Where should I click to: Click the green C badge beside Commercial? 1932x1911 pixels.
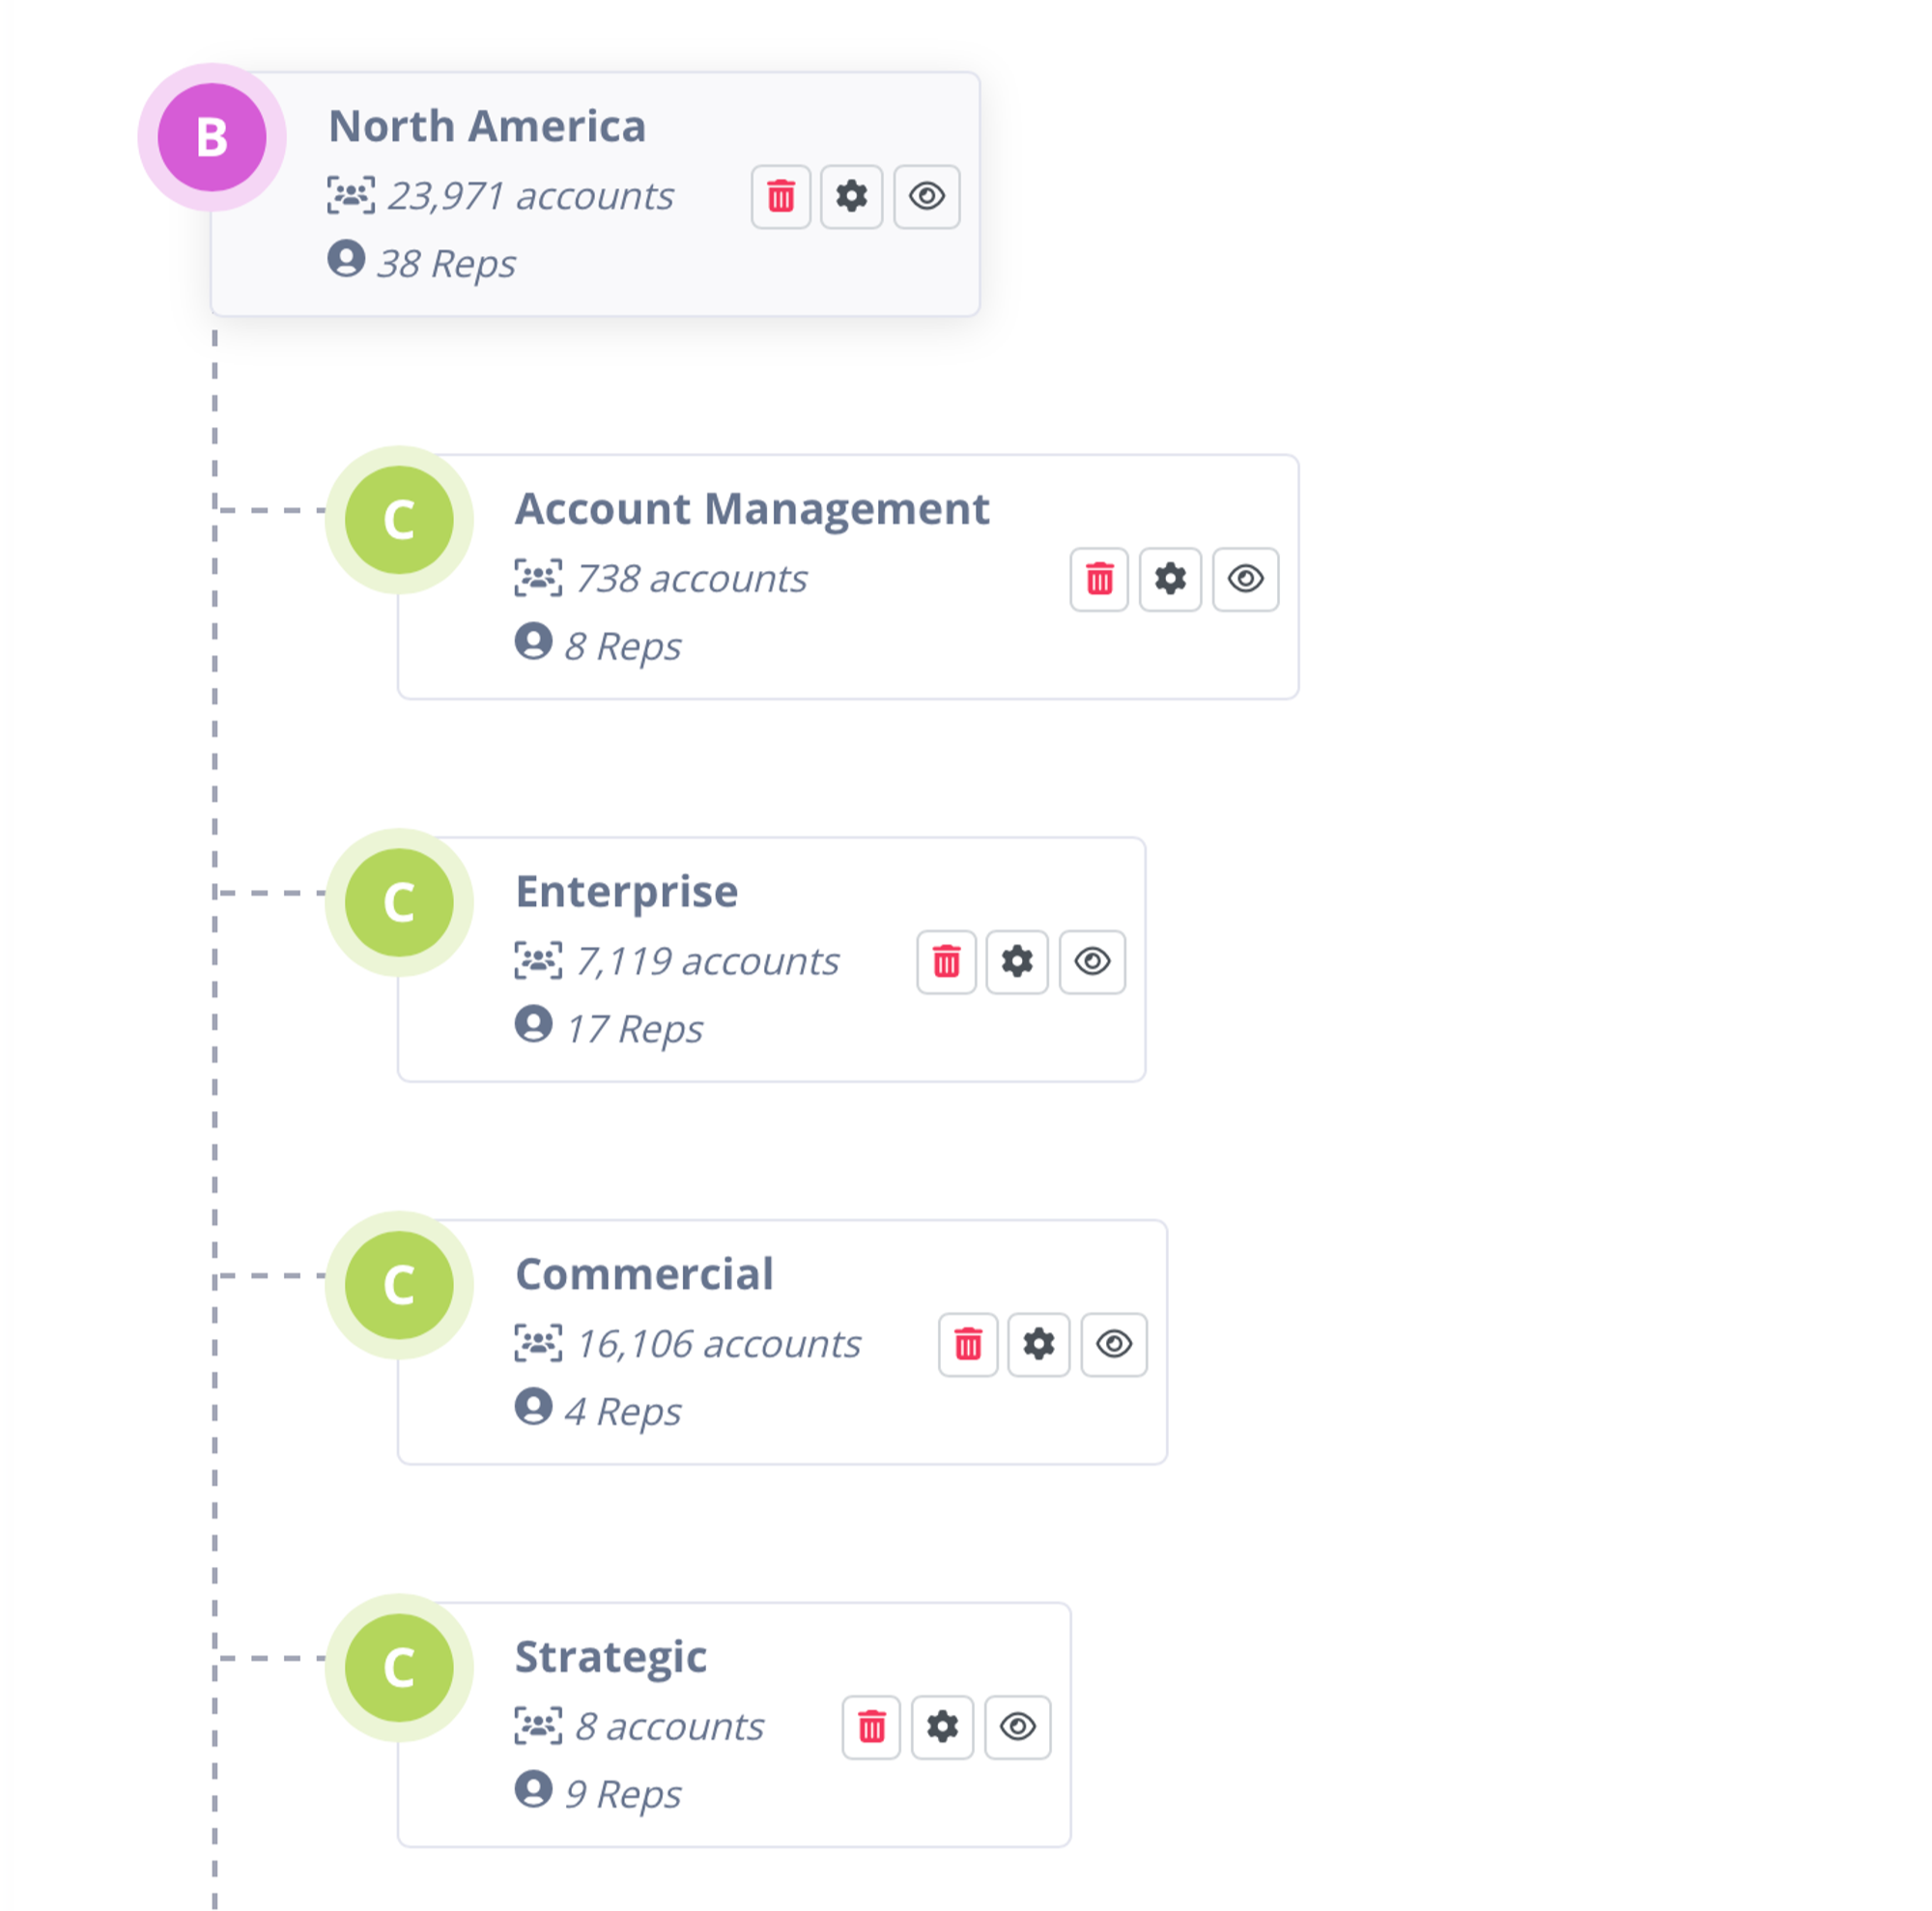click(x=399, y=1285)
